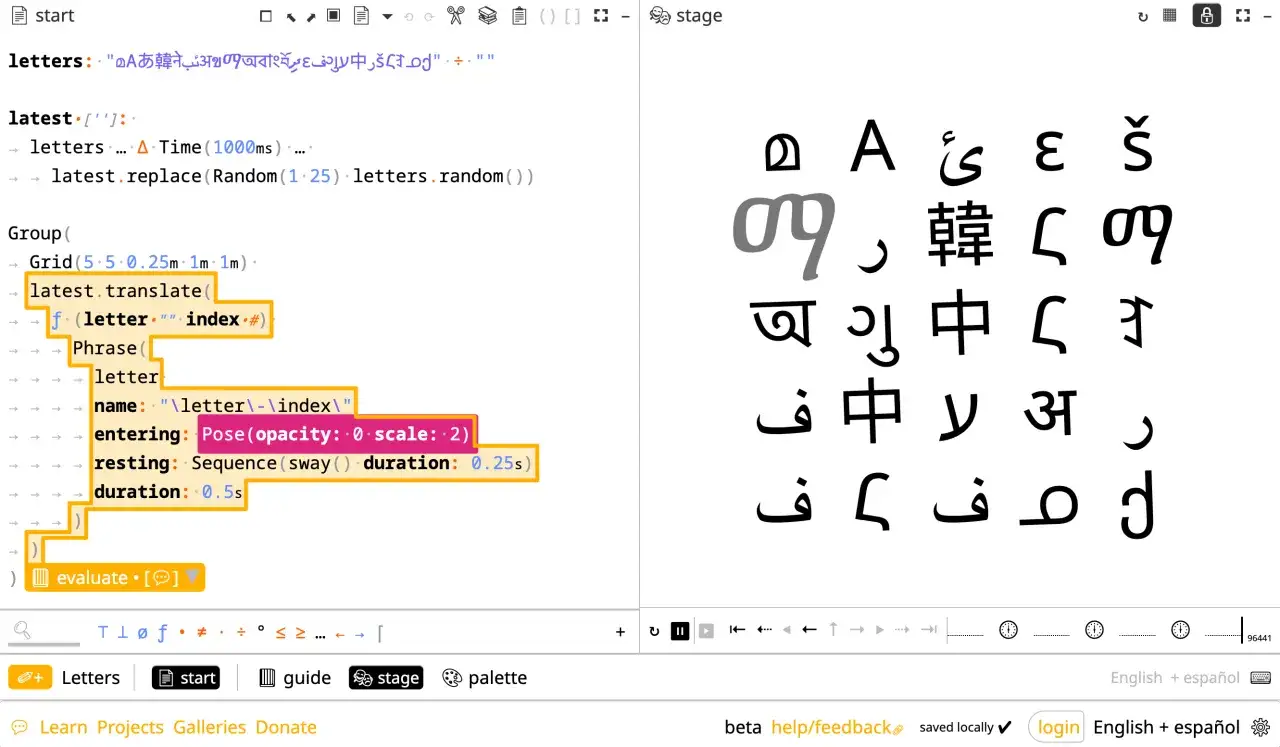The image size is (1280, 747).
Task: Click the undo arrow in editor toolbar
Action: [409, 16]
